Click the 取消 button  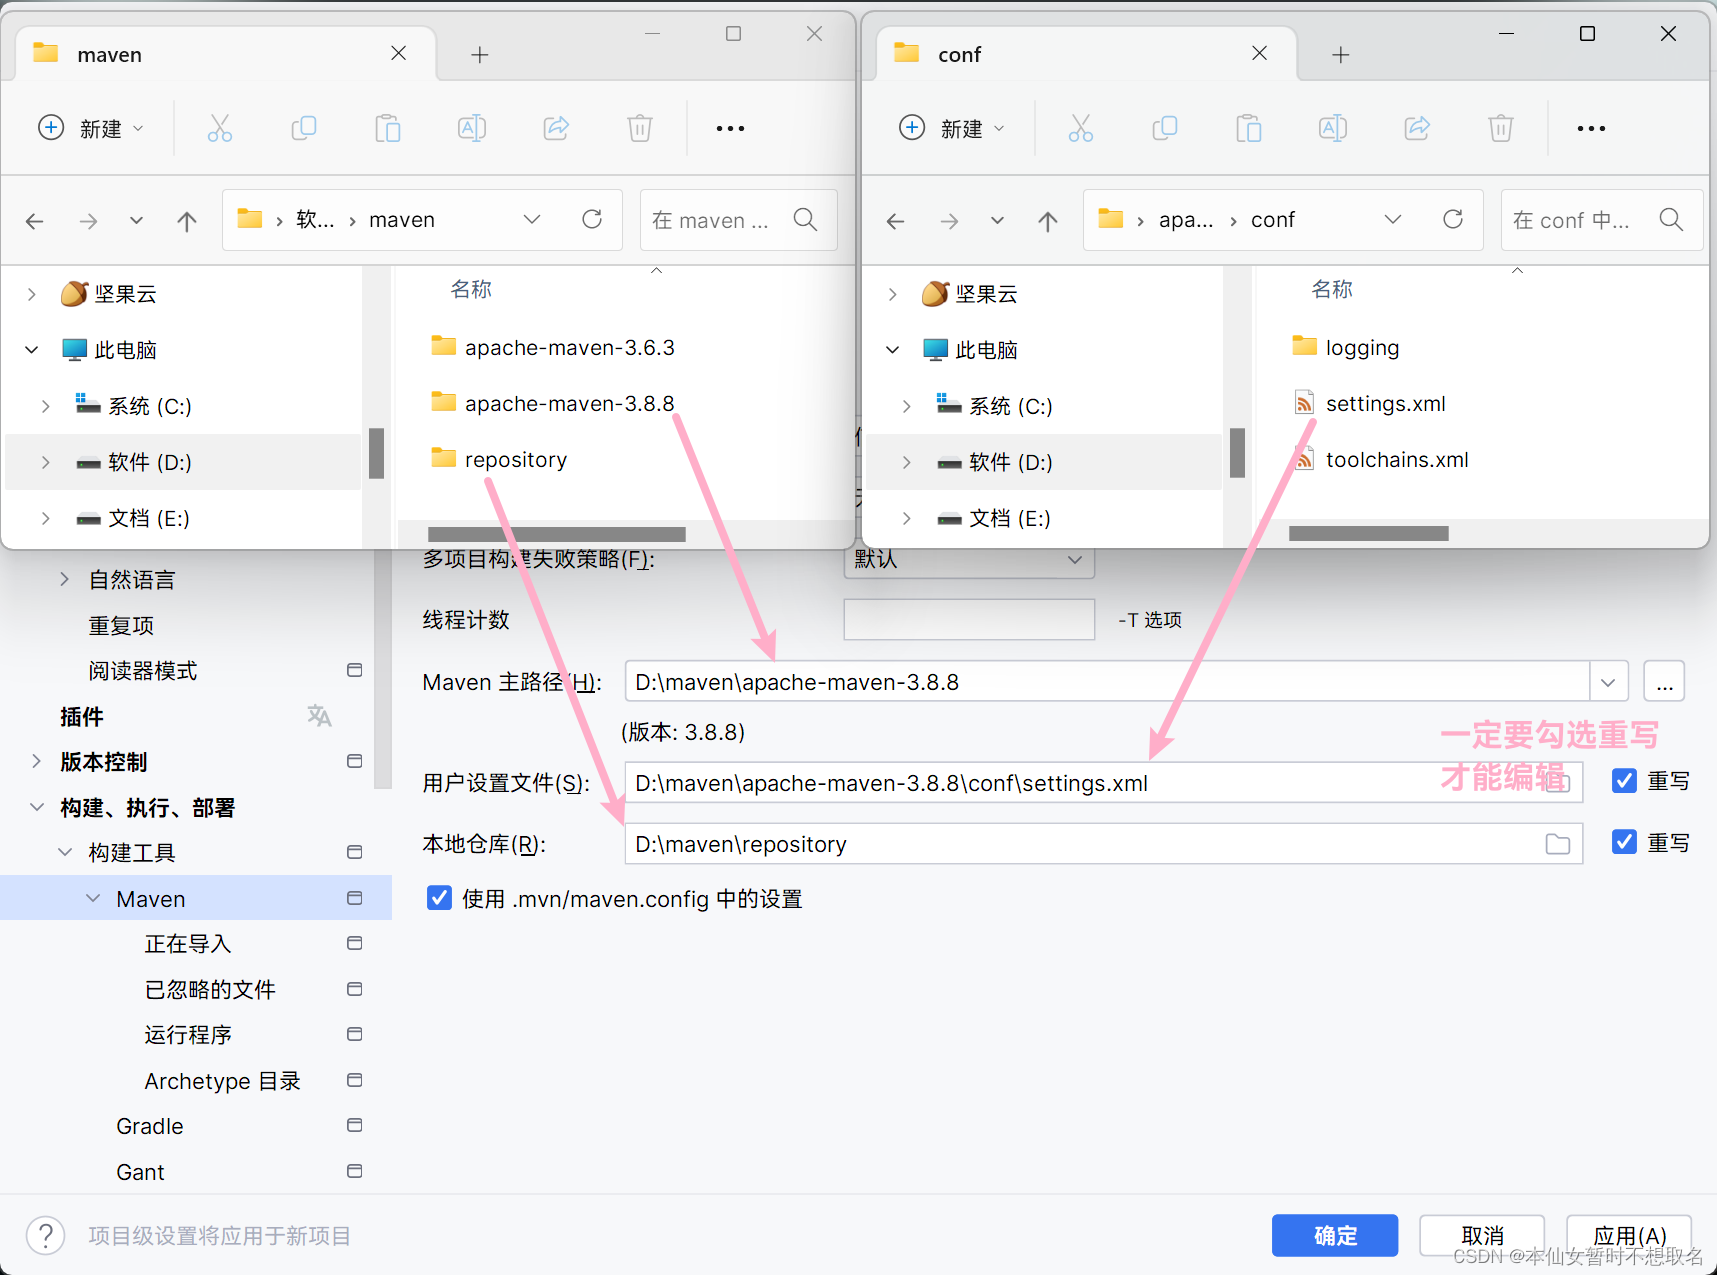(1482, 1236)
